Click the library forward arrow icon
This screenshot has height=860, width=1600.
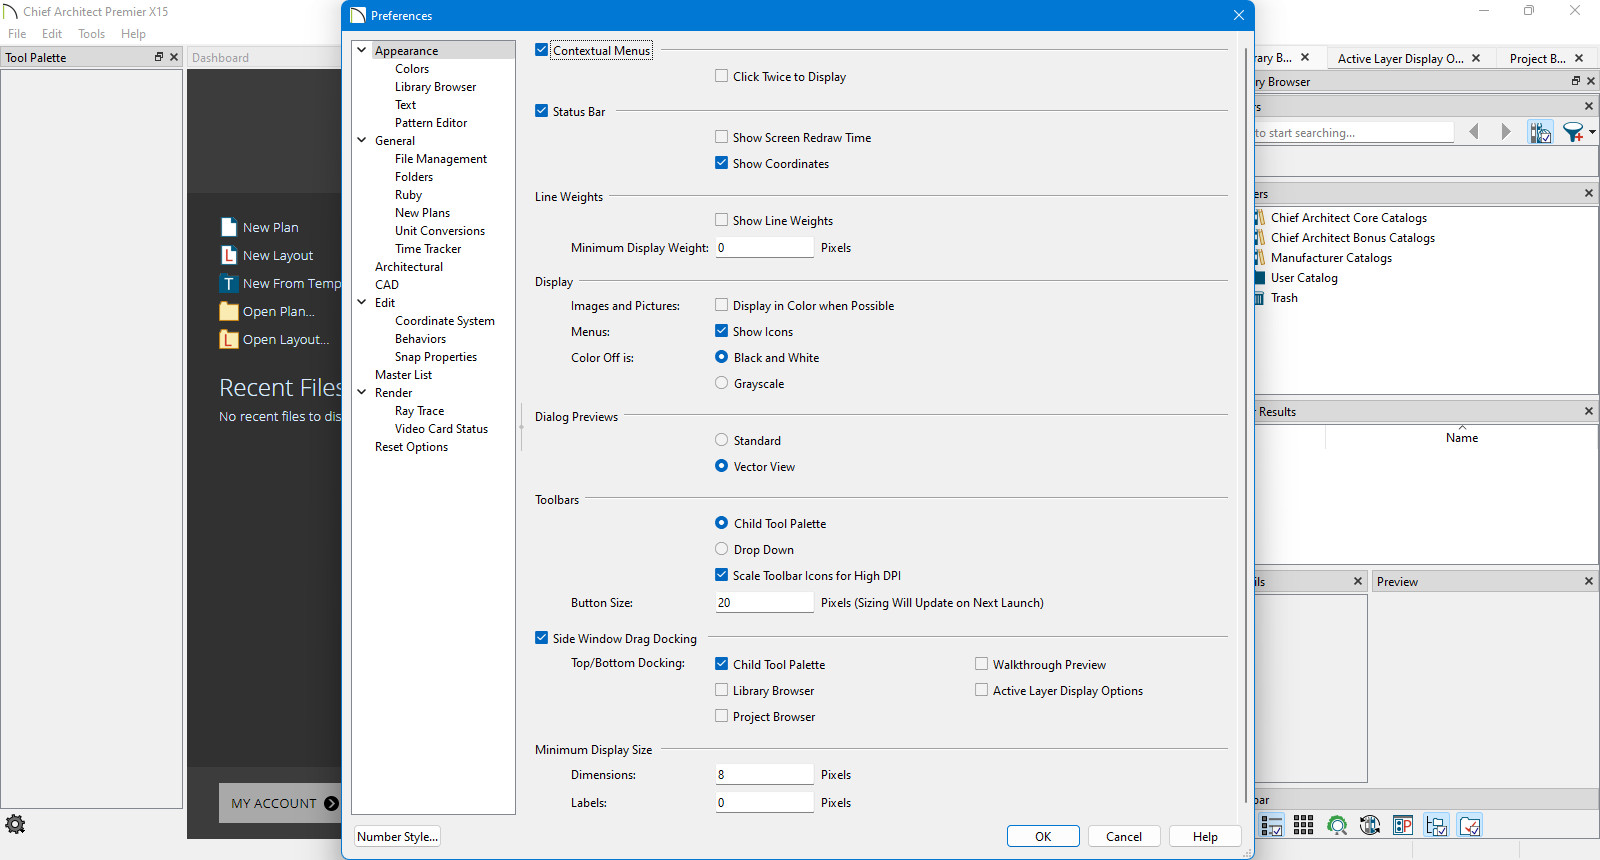pyautogui.click(x=1506, y=132)
